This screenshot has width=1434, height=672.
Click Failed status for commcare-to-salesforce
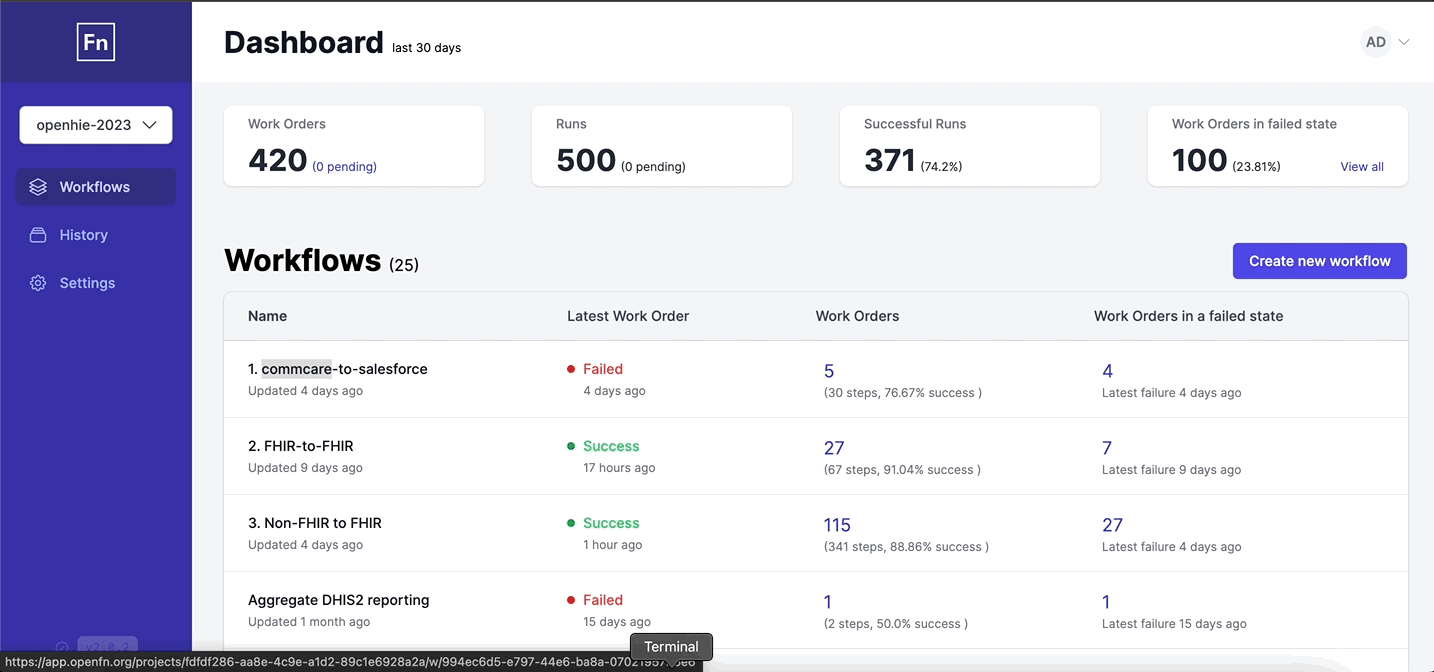point(603,369)
